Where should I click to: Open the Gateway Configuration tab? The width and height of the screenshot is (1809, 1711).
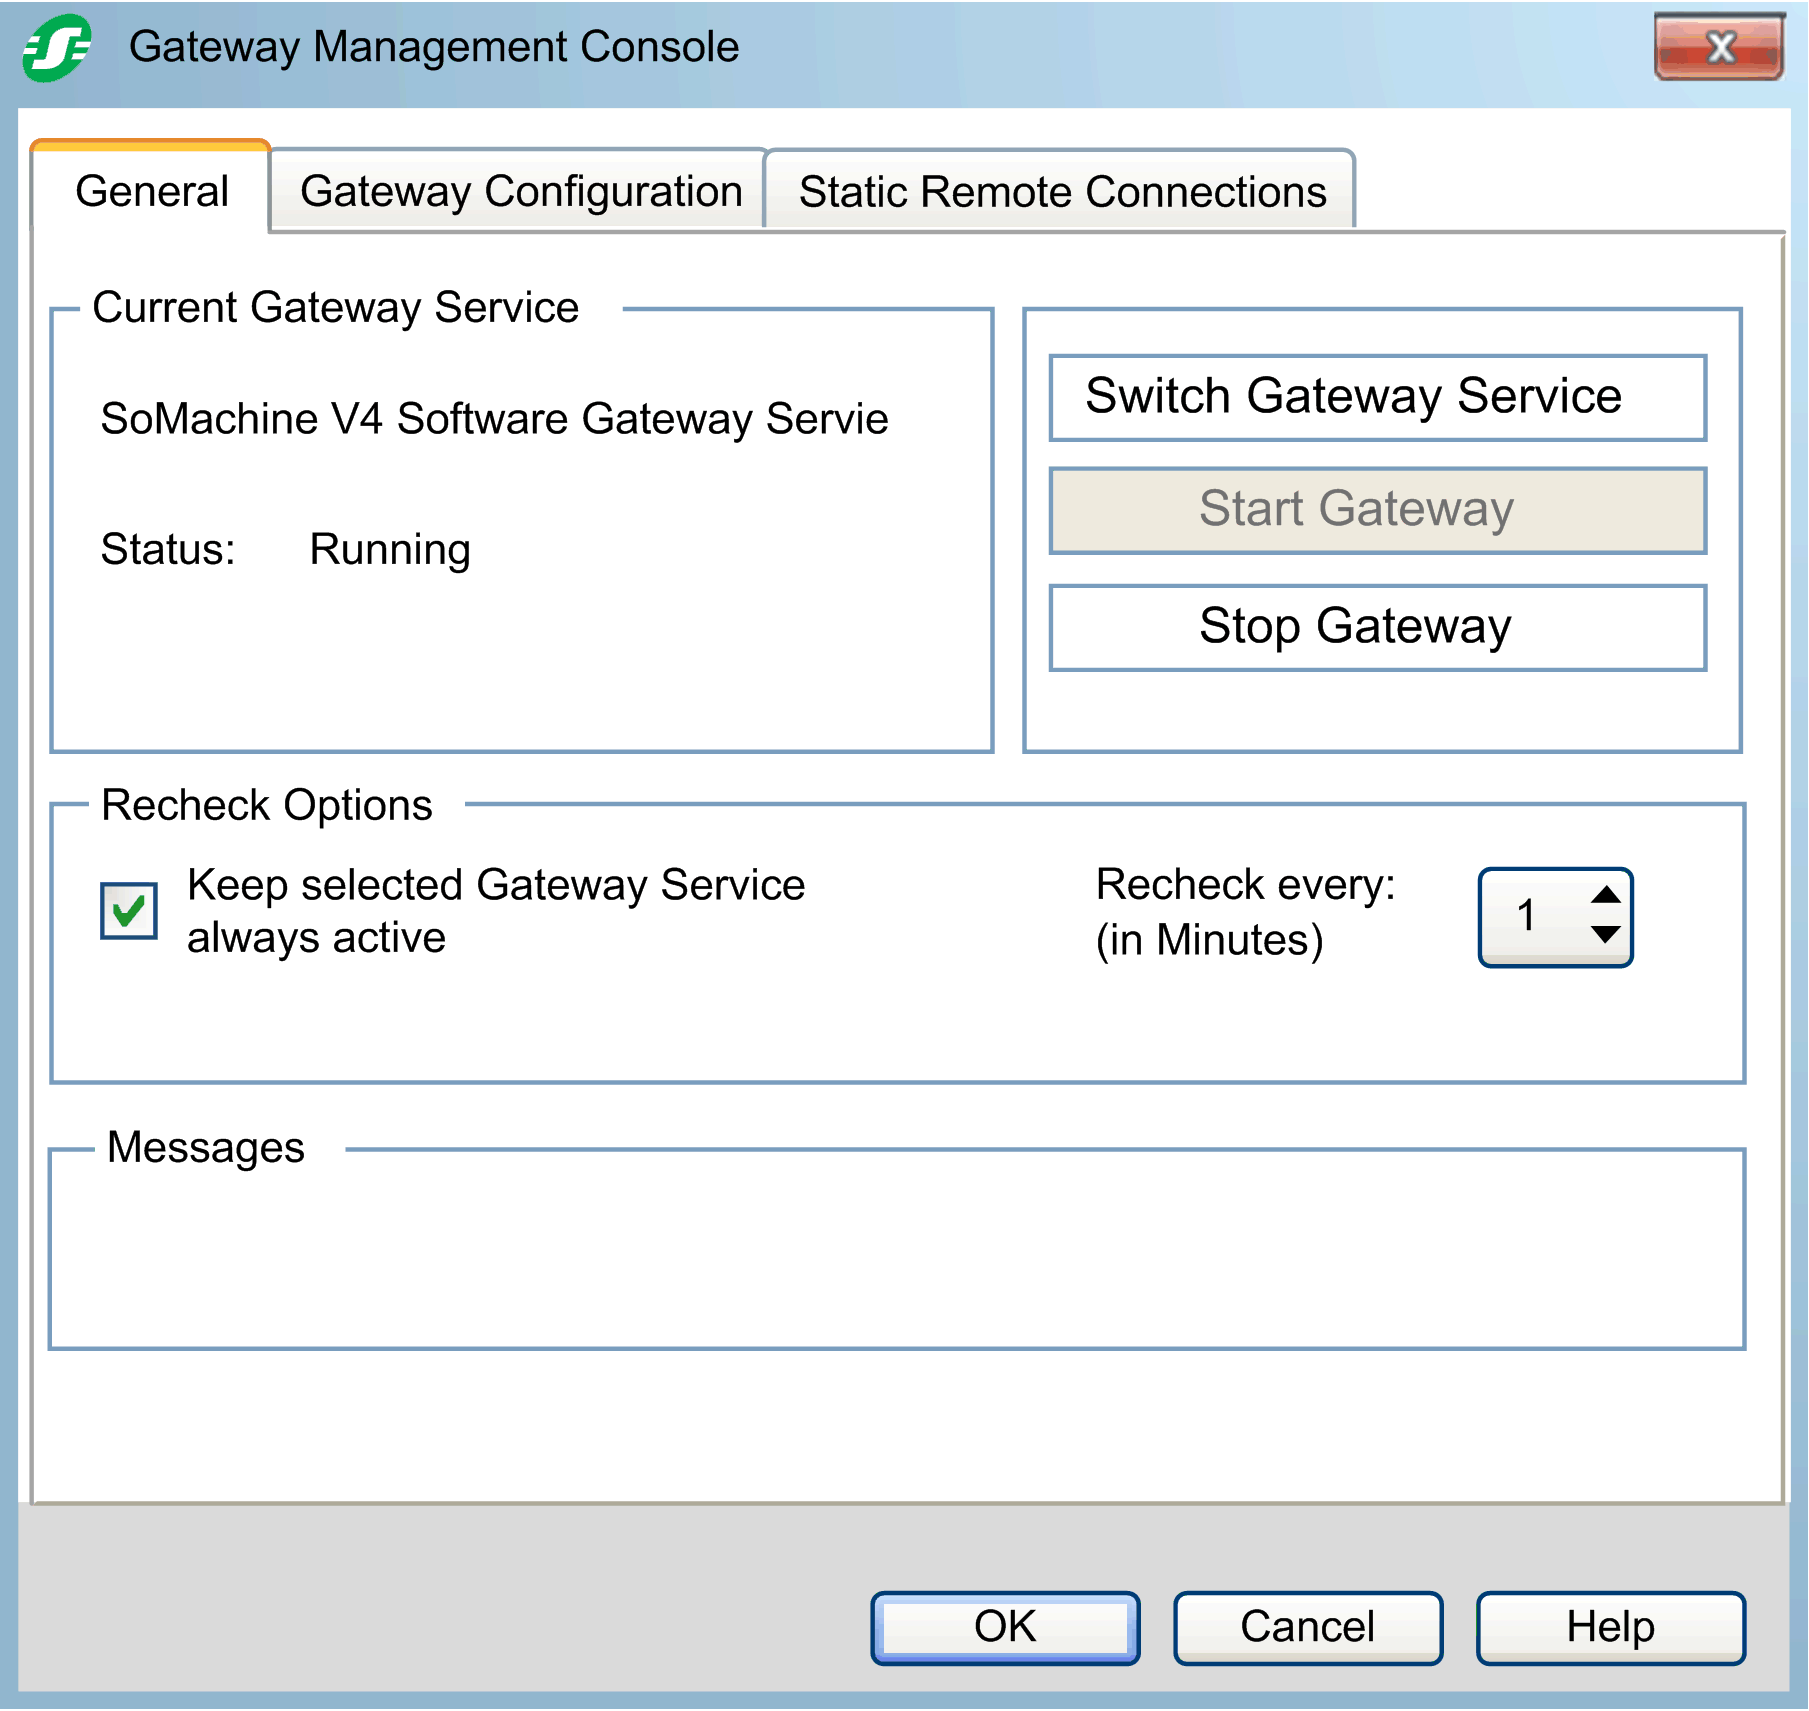click(x=520, y=191)
